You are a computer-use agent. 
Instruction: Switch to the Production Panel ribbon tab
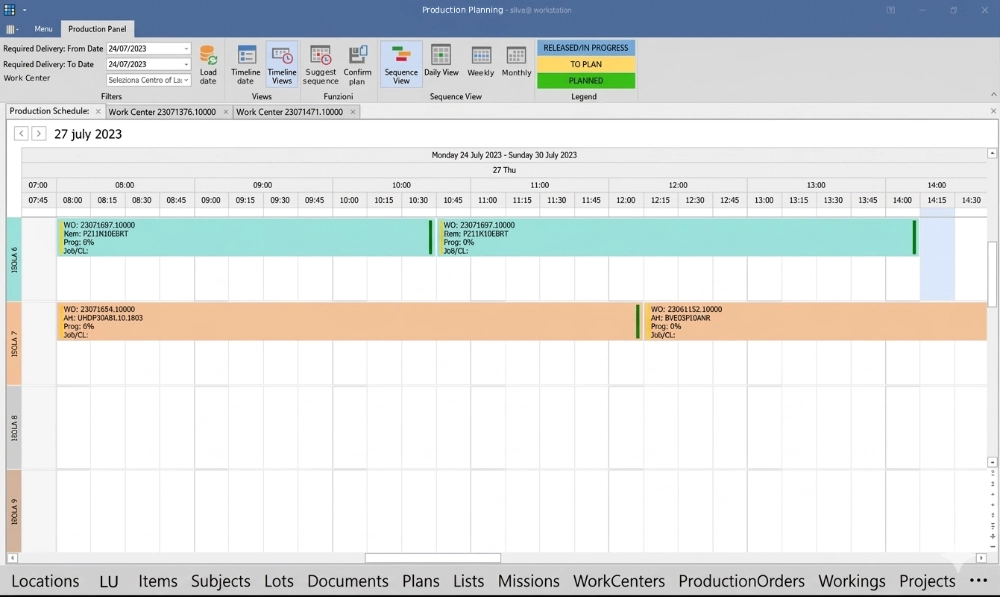tap(97, 29)
